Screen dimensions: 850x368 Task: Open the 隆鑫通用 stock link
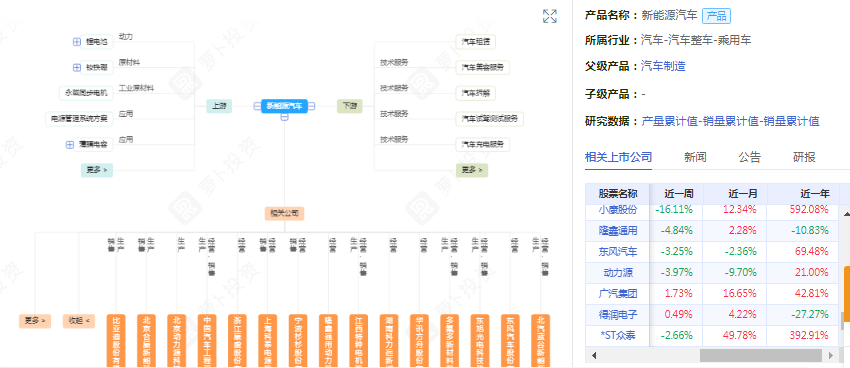[x=618, y=230]
